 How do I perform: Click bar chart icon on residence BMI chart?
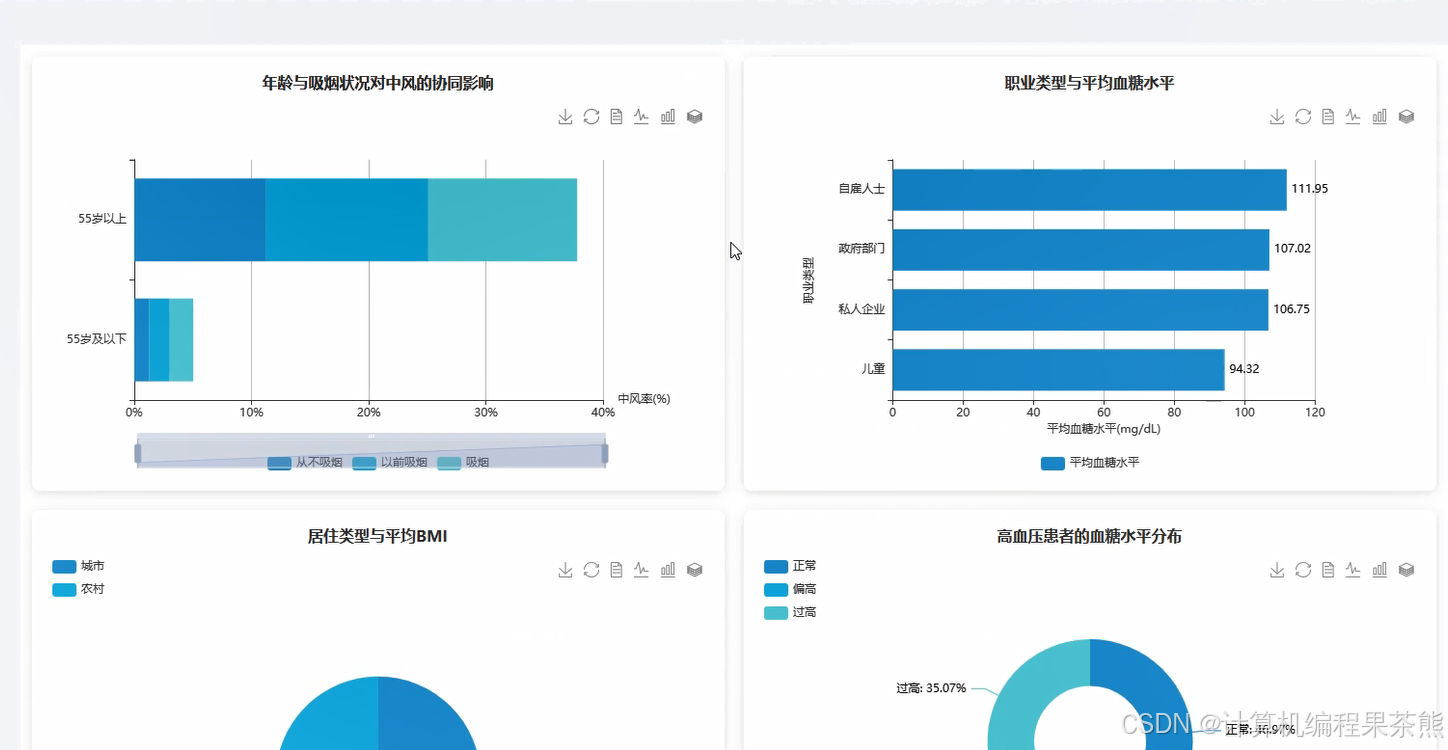click(668, 570)
